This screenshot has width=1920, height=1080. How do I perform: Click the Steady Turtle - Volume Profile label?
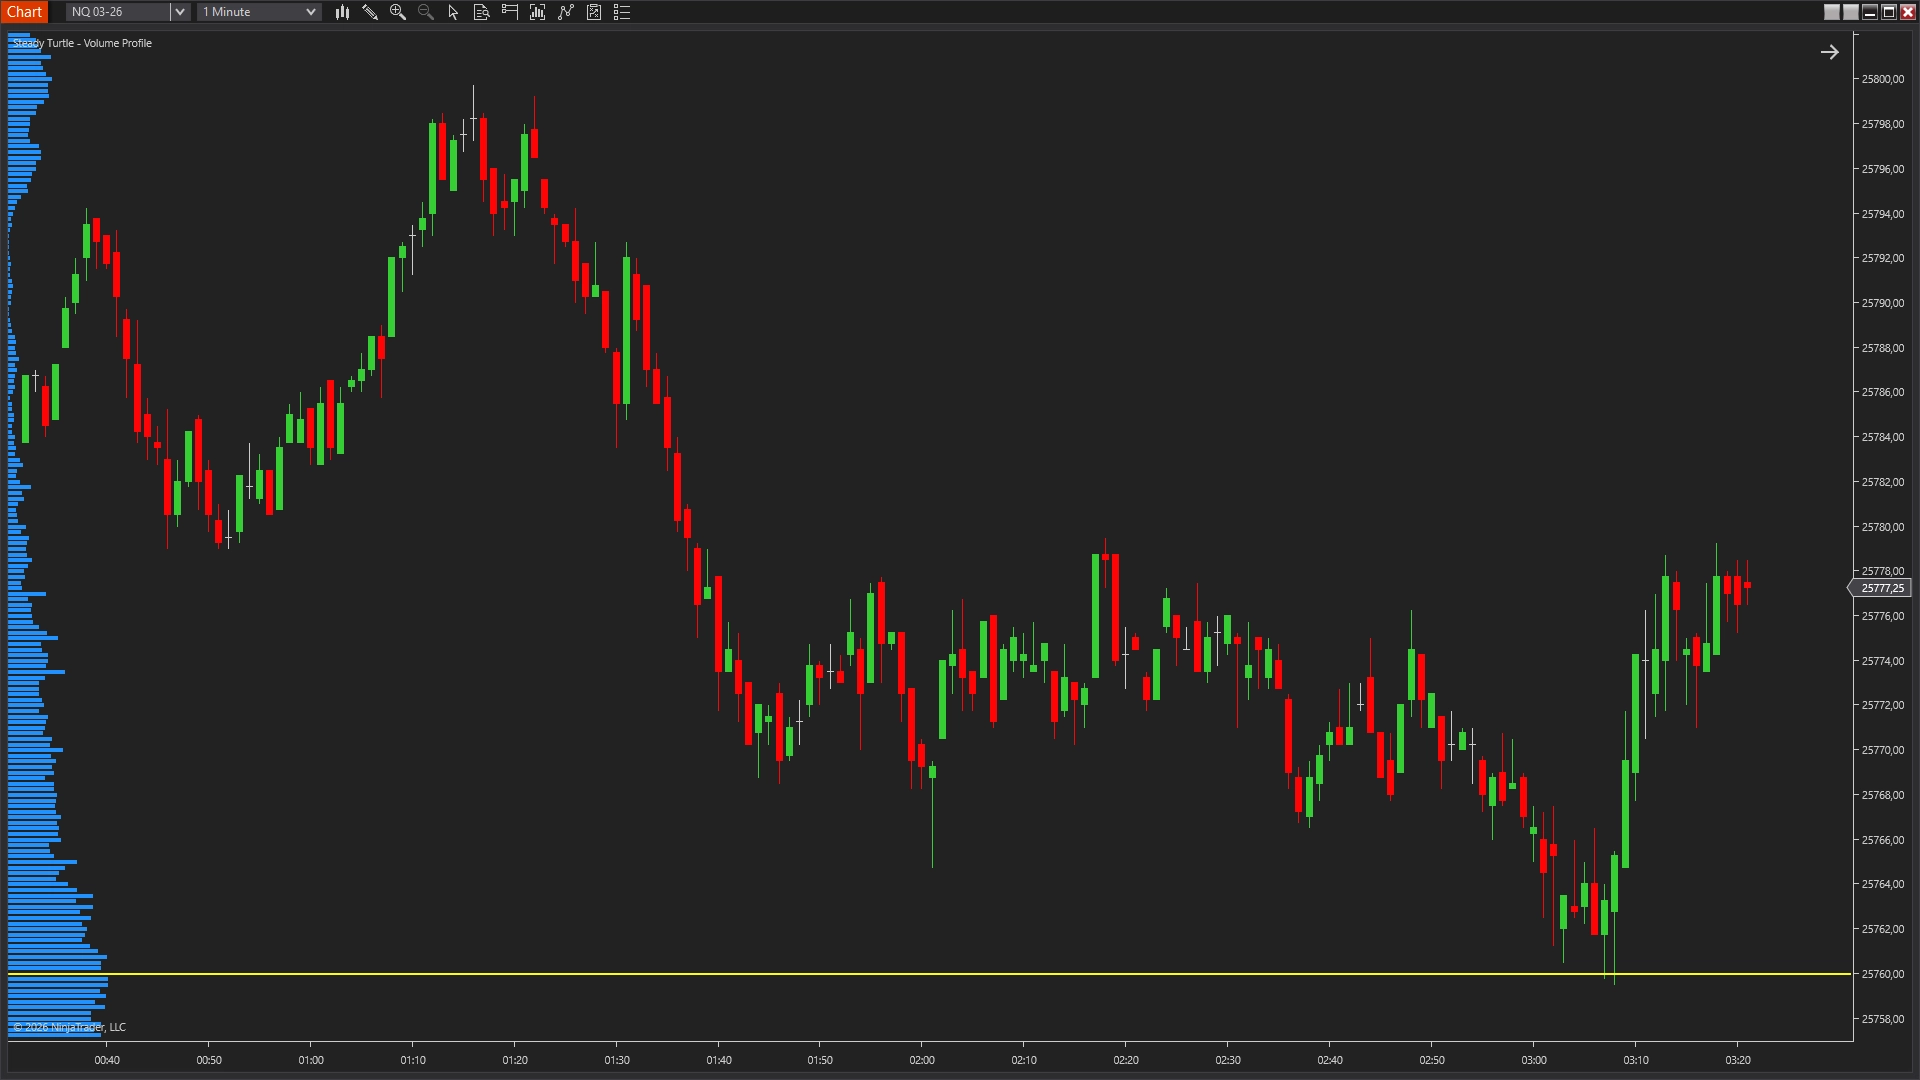click(81, 43)
